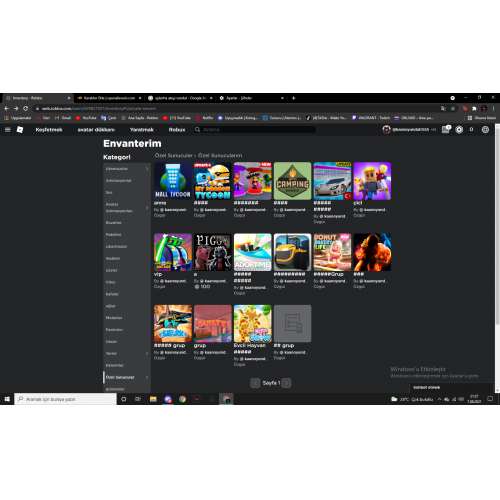Open the Chrome three-dot menu
500x500 pixels.
pos(493,108)
